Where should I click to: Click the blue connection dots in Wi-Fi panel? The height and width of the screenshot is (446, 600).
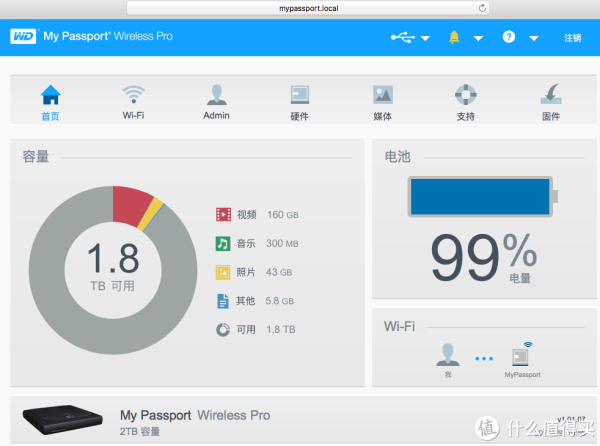484,359
